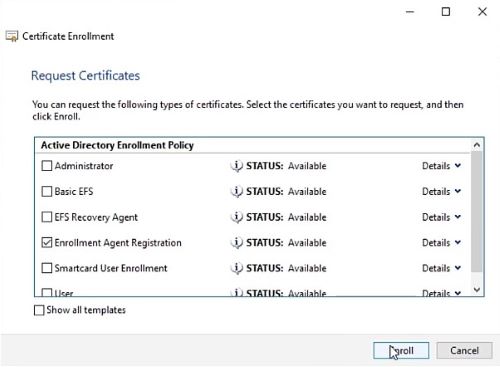Click the Certificate Enrollment title icon

[12, 36]
